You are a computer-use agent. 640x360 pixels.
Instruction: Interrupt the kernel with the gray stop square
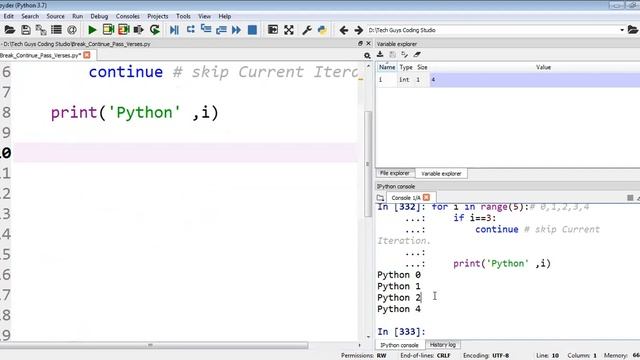tap(630, 198)
